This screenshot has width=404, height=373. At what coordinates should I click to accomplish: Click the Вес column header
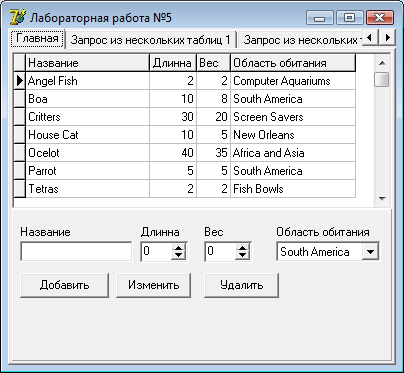tap(213, 63)
